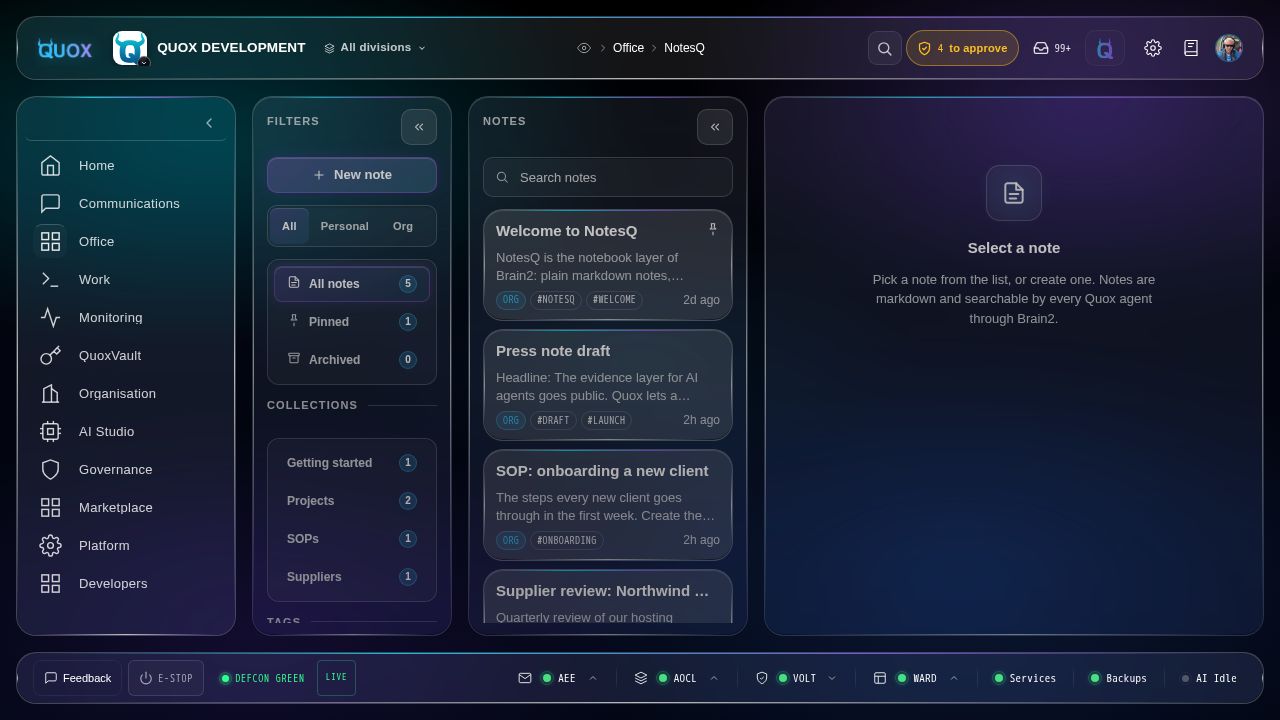1280x720 pixels.
Task: Click the Quox assistant Q icon
Action: point(1105,48)
